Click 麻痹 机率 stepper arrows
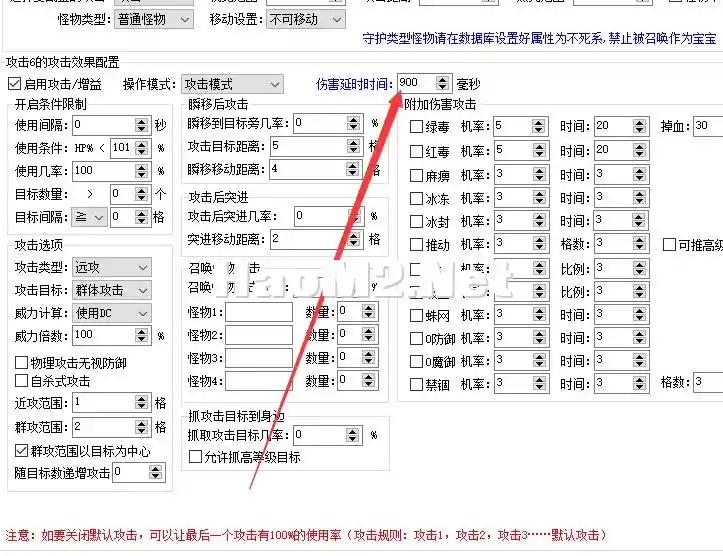The height and width of the screenshot is (556, 723). tap(539, 174)
